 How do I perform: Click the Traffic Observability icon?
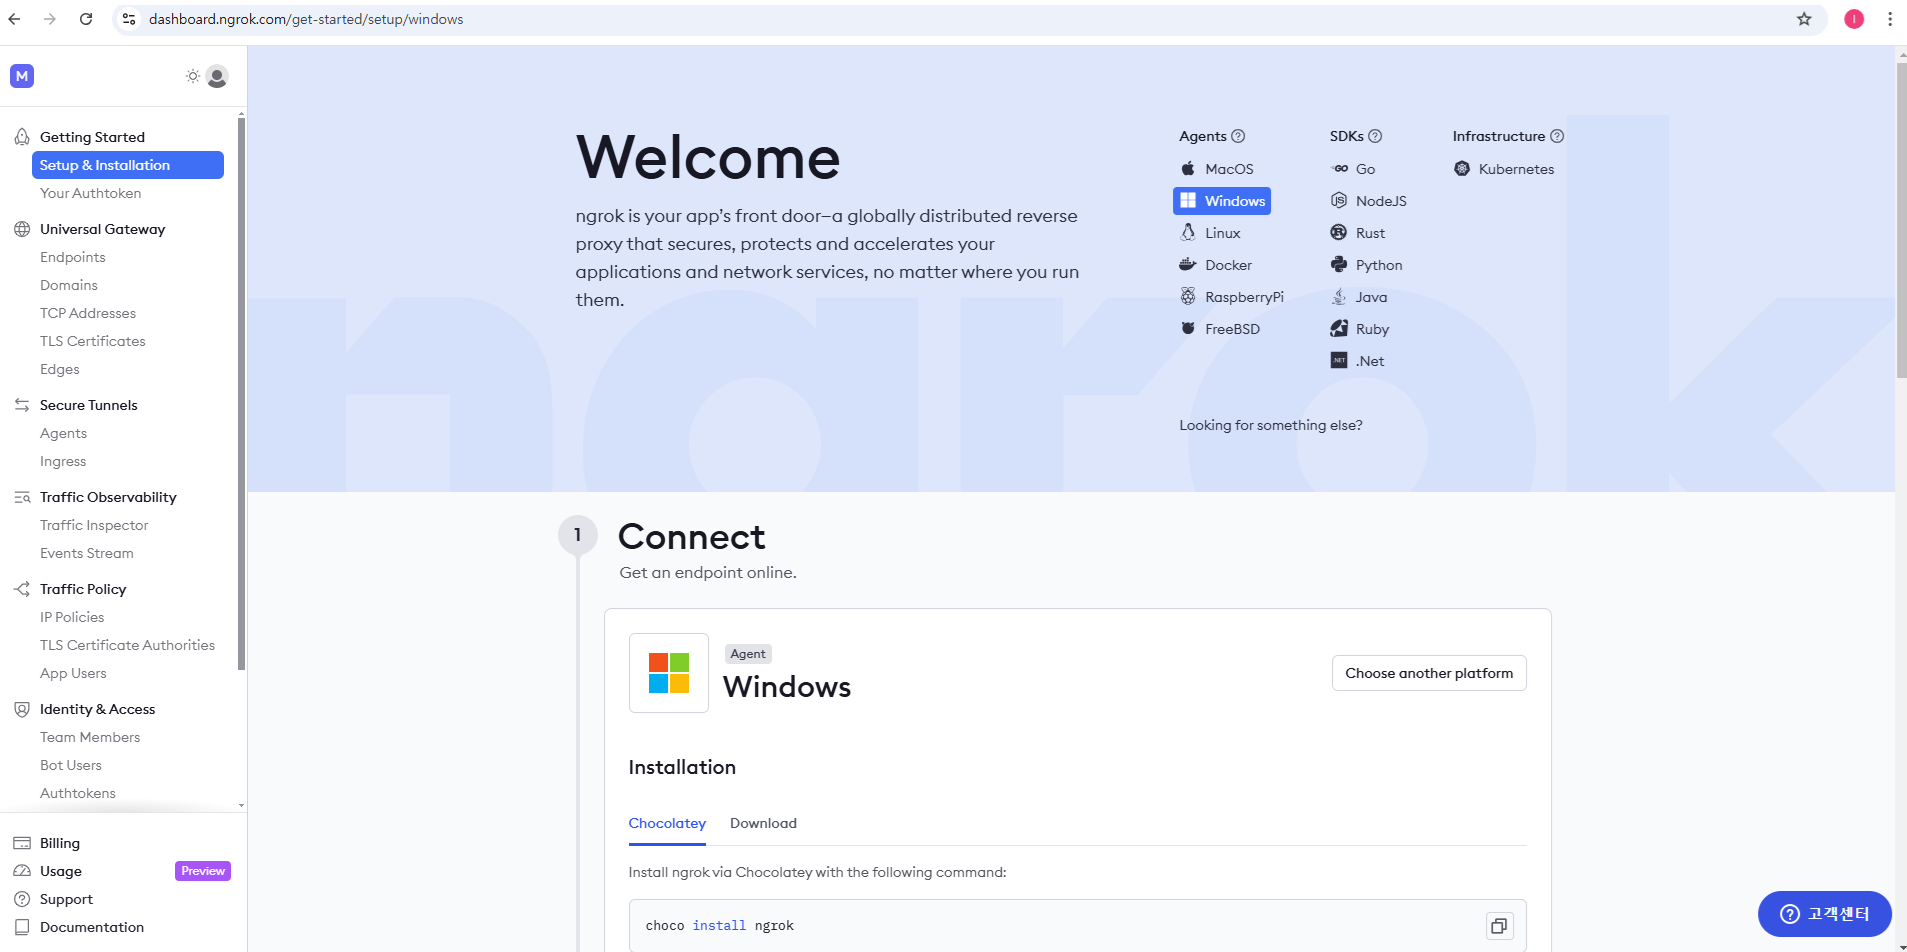pos(22,497)
